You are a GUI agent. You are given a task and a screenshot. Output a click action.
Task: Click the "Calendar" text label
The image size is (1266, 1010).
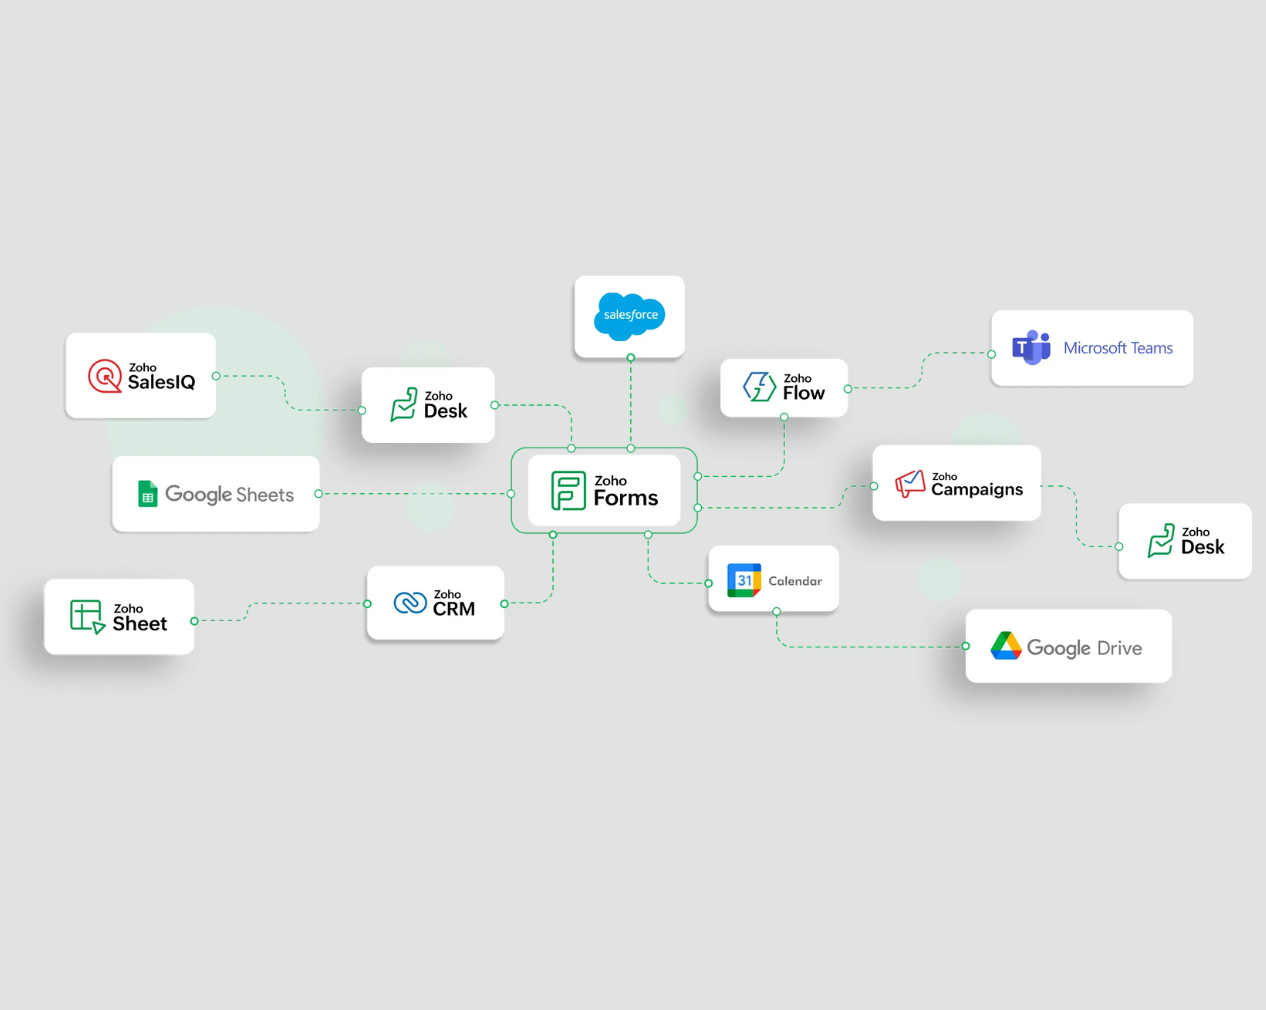click(795, 581)
